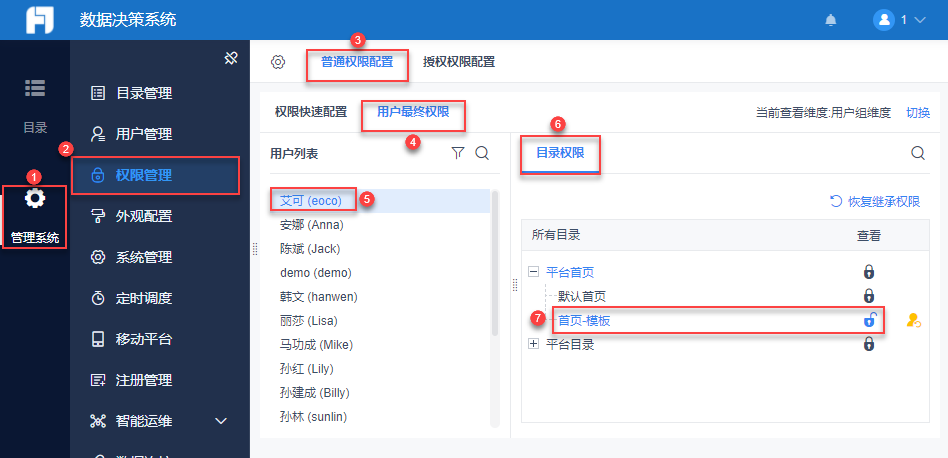Open the account dropdown chevron
The image size is (948, 458).
pos(920,20)
